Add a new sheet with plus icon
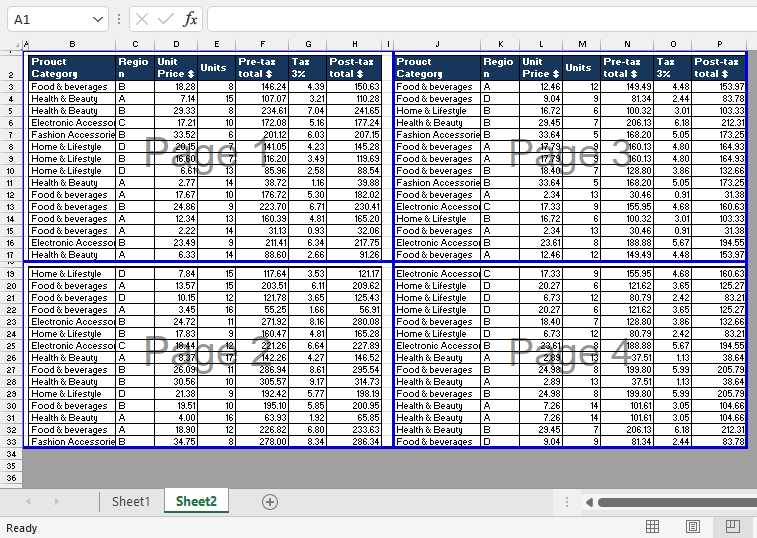757x538 pixels. [270, 502]
